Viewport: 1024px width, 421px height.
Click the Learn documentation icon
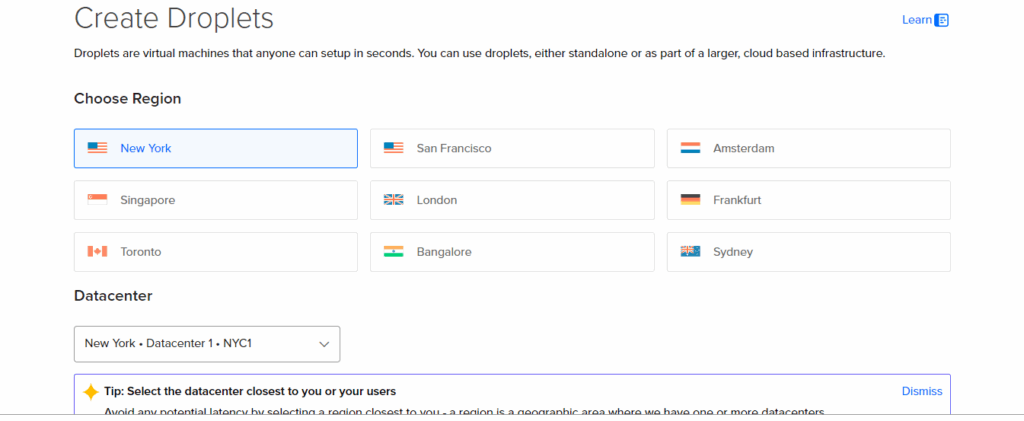click(942, 20)
